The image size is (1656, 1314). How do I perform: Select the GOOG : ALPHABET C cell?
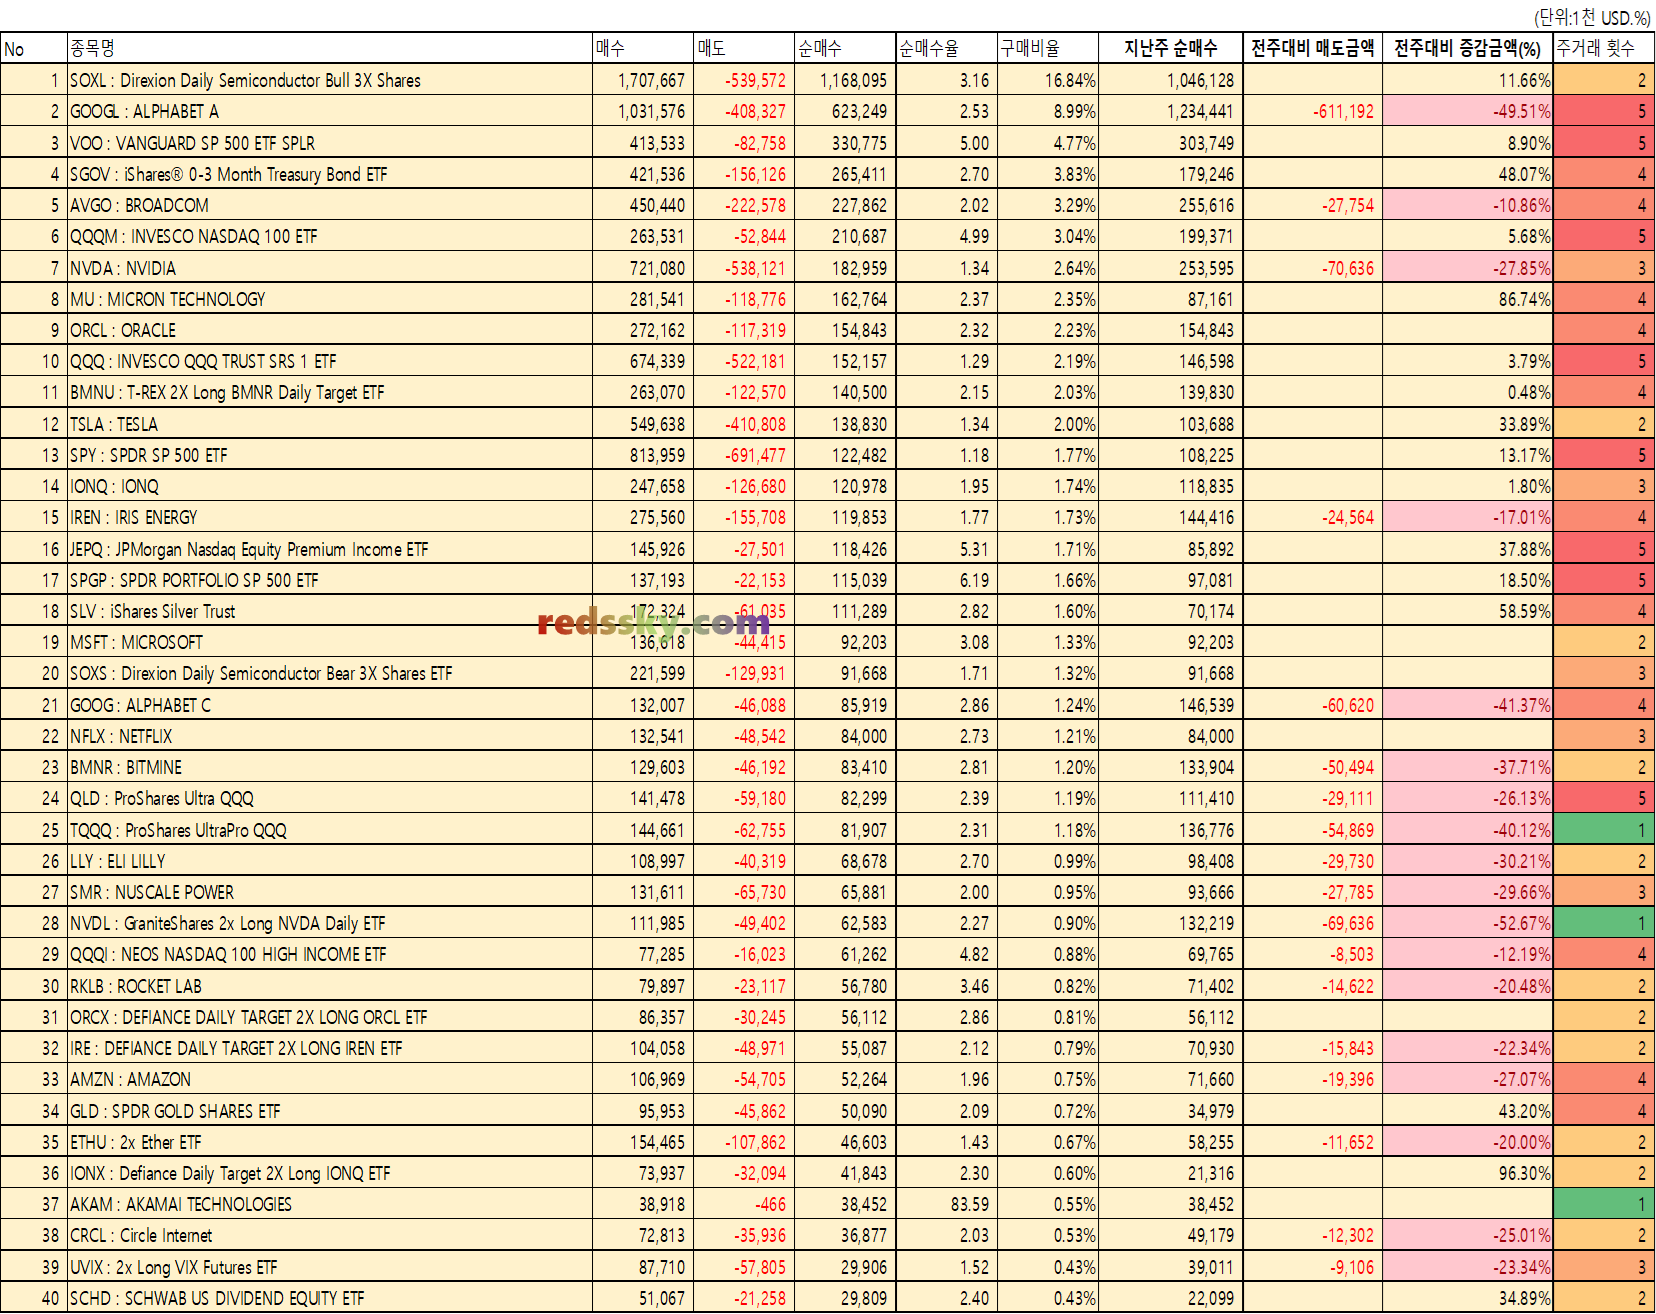[x=330, y=705]
